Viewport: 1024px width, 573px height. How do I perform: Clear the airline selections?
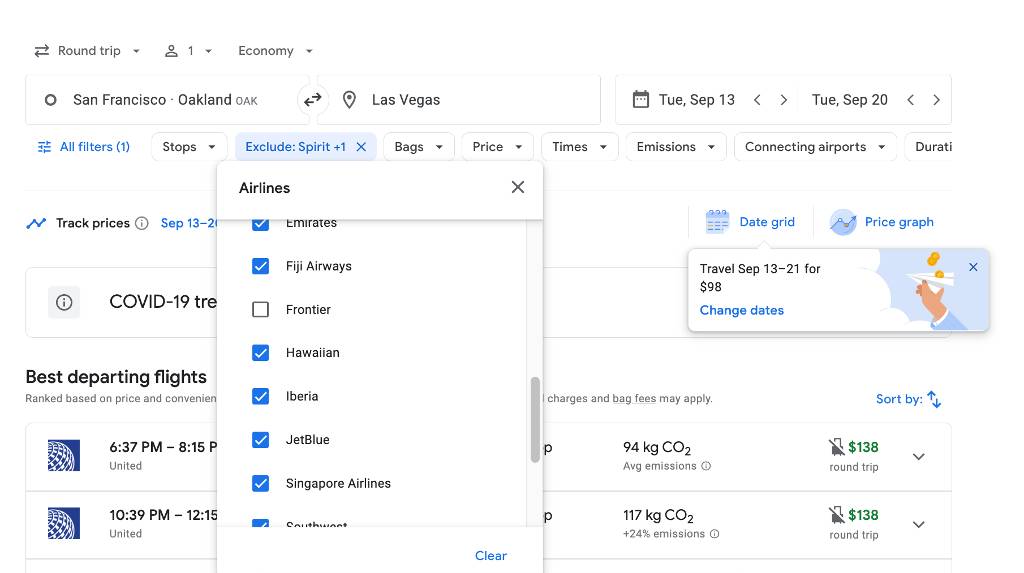point(490,555)
